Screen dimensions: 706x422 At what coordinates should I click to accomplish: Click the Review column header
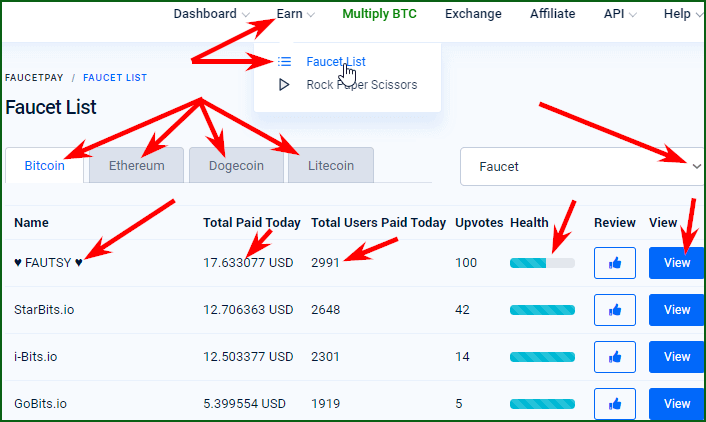pos(615,222)
